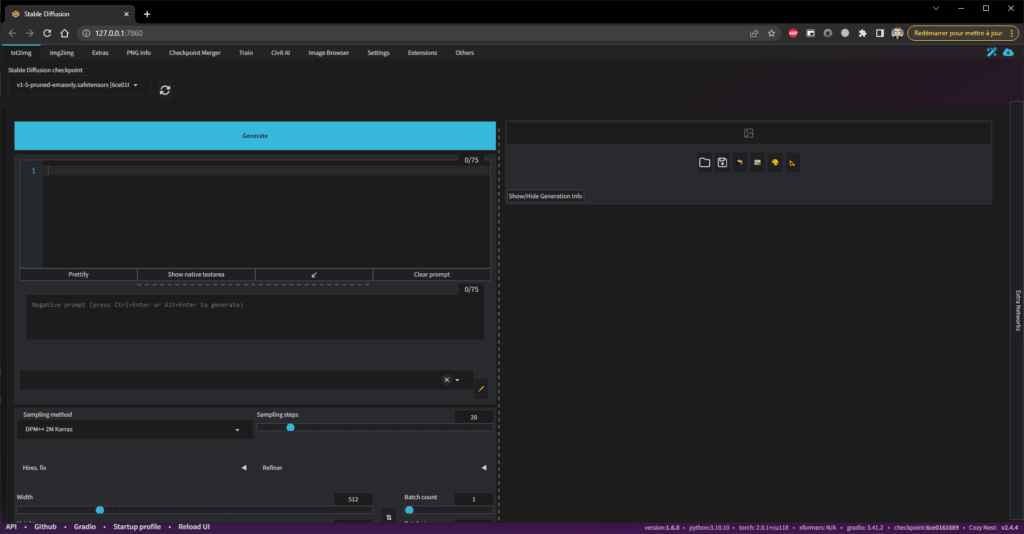Click the save image floppy disk icon
The width and height of the screenshot is (1024, 534).
(722, 162)
